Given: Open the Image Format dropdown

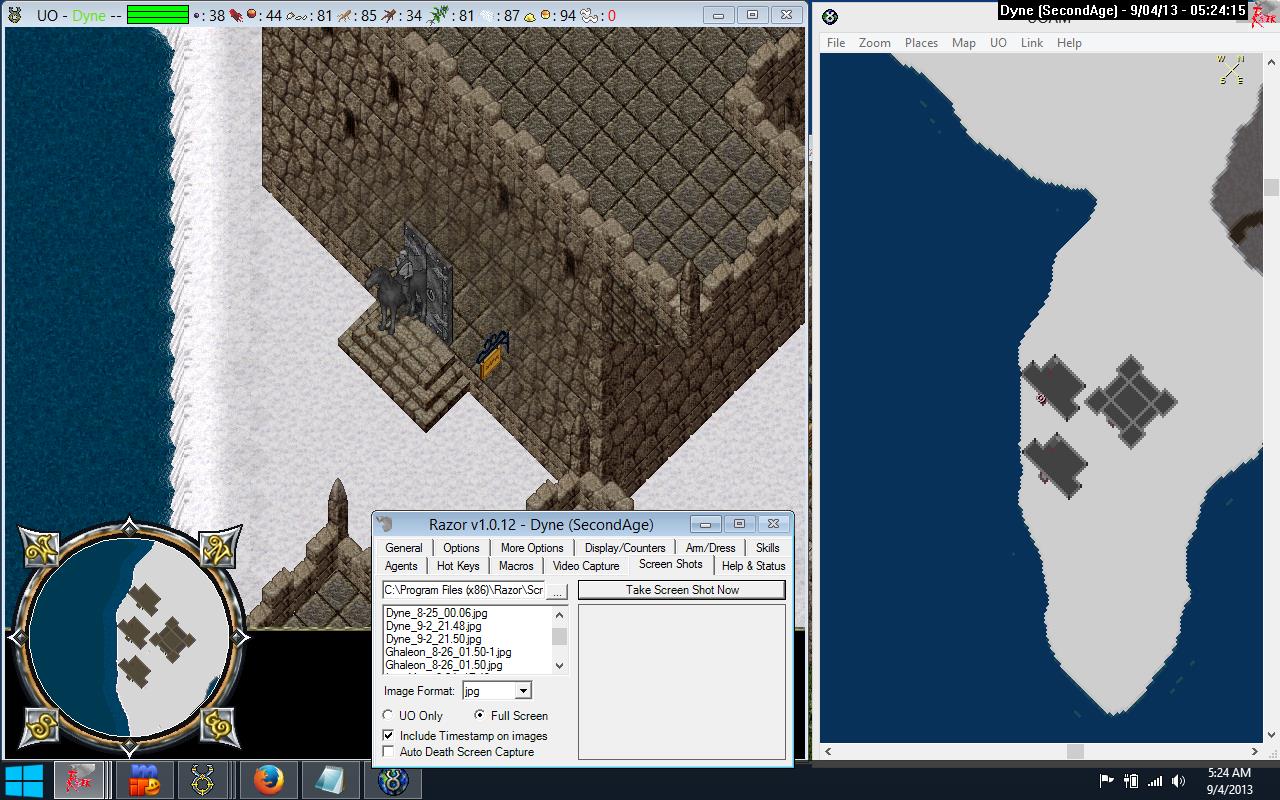Looking at the screenshot, I should pos(523,691).
